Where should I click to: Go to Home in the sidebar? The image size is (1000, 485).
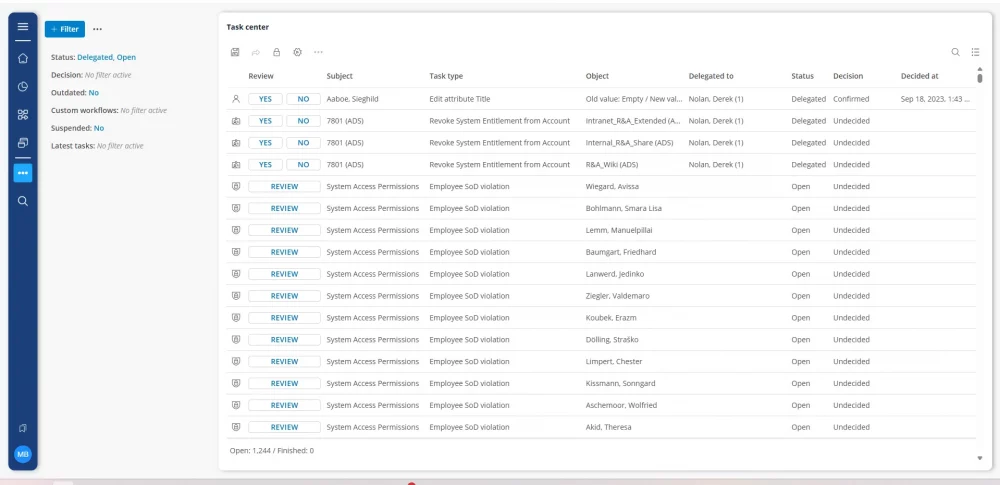23,58
